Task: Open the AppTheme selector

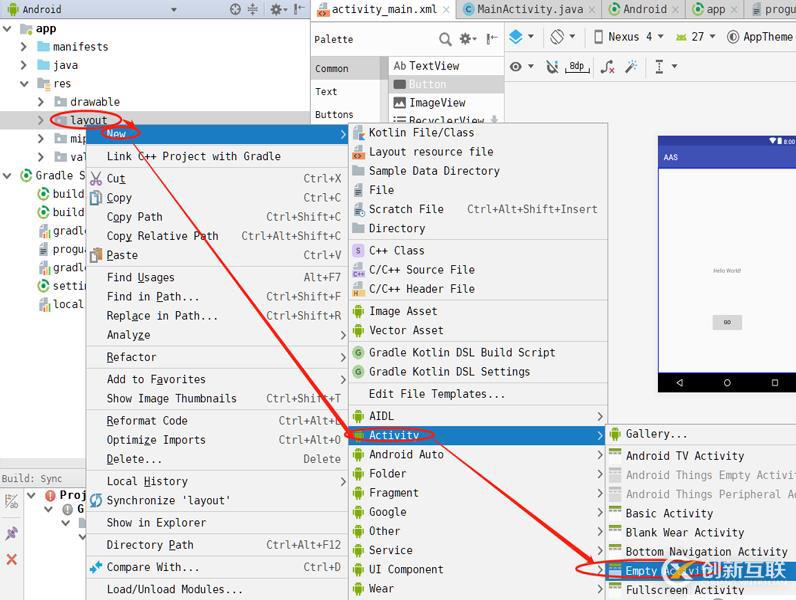Action: (x=759, y=37)
